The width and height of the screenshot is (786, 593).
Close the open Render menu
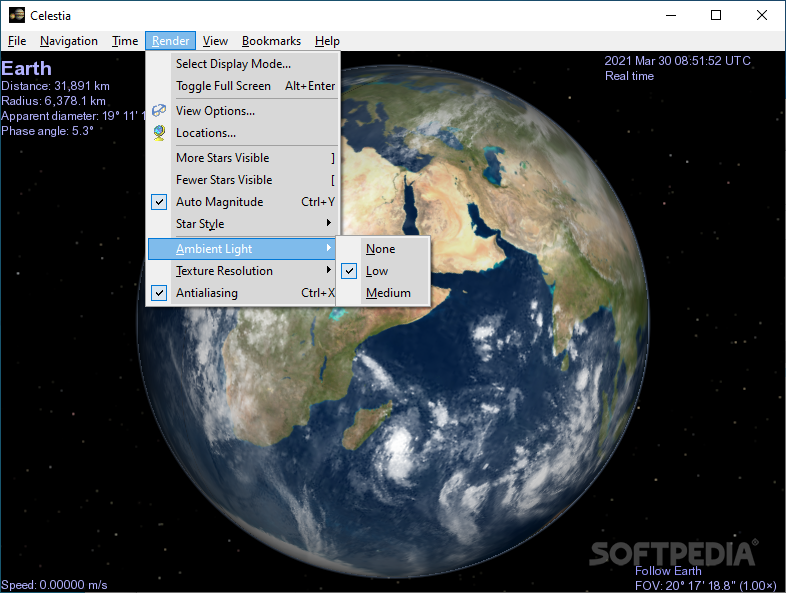pos(170,41)
